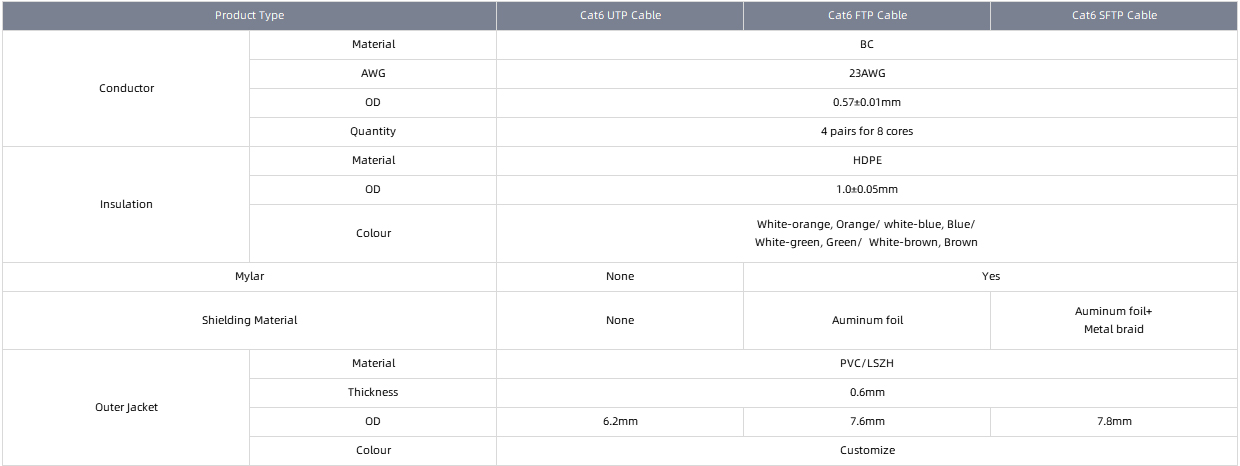Select the 1.0±0.05mm insulation OD cell

(867, 189)
